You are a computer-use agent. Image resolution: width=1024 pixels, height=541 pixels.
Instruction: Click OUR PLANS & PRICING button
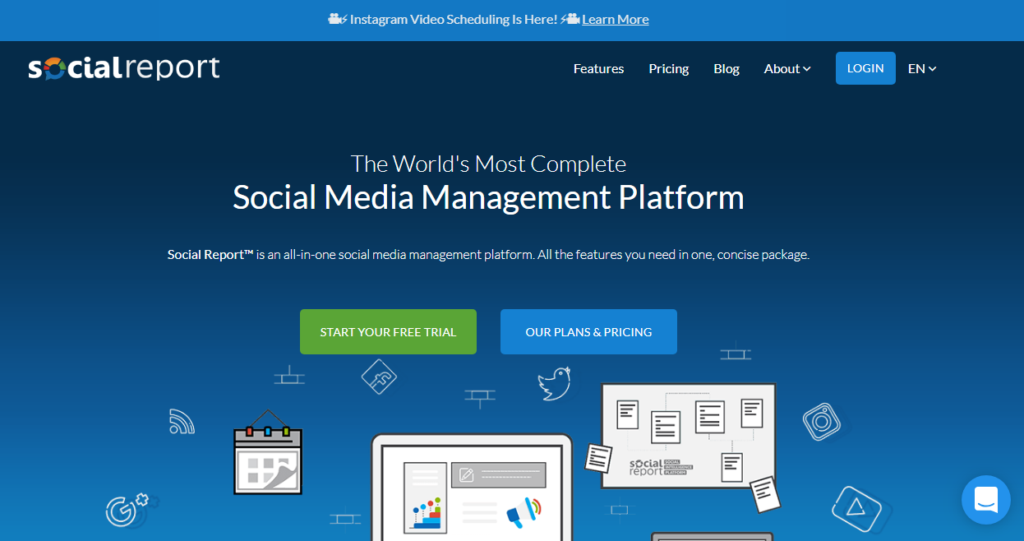coord(588,332)
